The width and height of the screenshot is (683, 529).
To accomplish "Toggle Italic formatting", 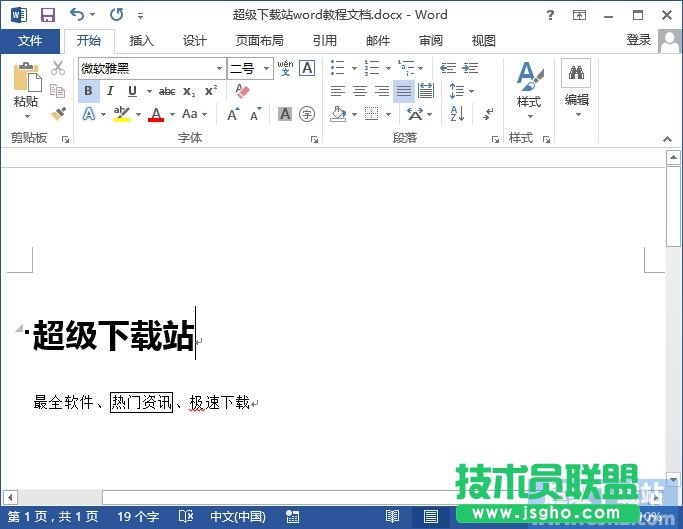I will click(x=110, y=91).
